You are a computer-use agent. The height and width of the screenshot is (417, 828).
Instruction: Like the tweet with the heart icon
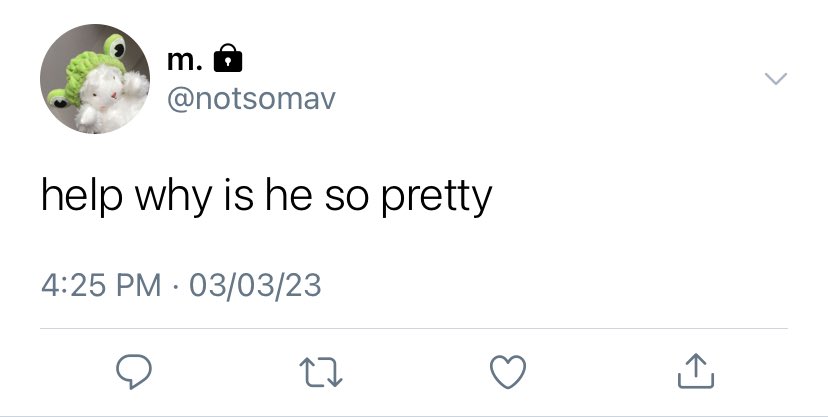tap(508, 372)
